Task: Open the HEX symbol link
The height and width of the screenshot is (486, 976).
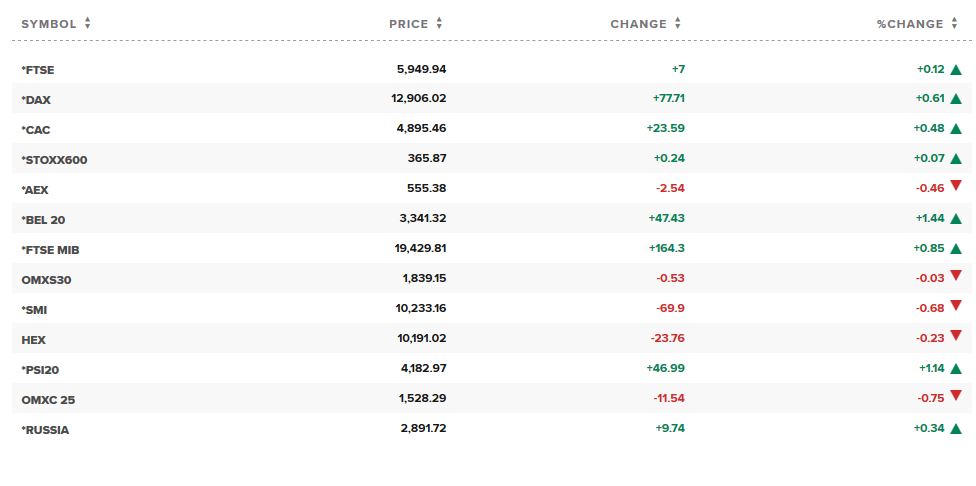Action: click(34, 340)
